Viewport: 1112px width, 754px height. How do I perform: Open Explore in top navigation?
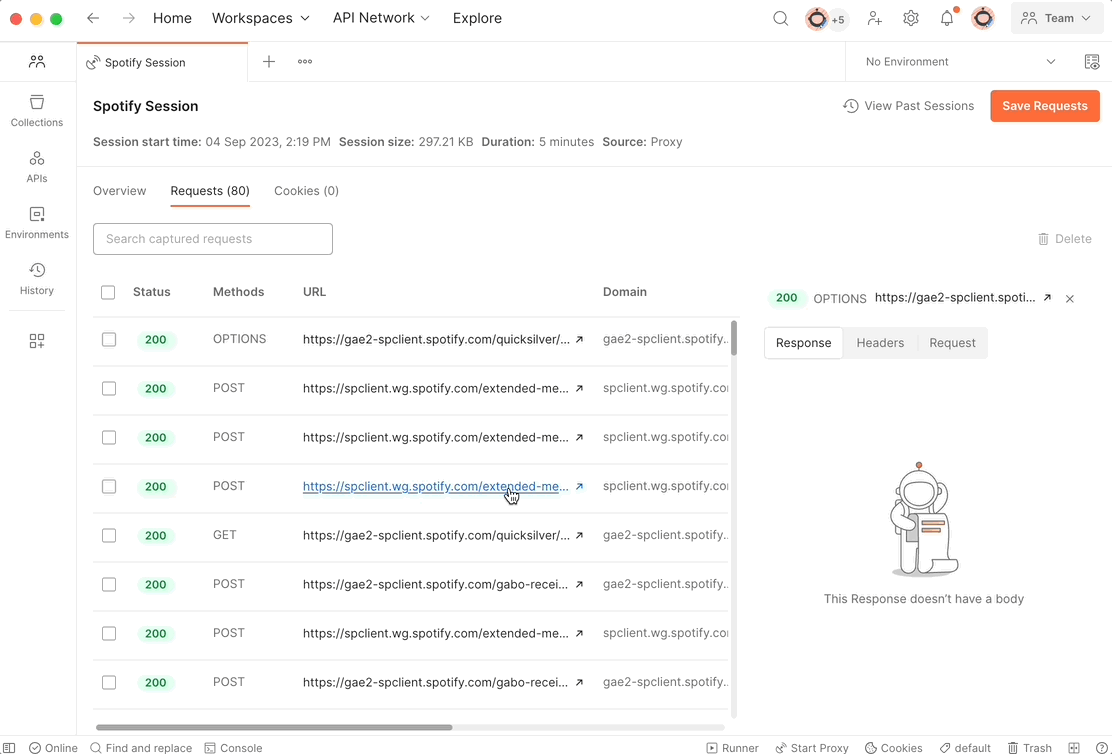click(x=477, y=18)
